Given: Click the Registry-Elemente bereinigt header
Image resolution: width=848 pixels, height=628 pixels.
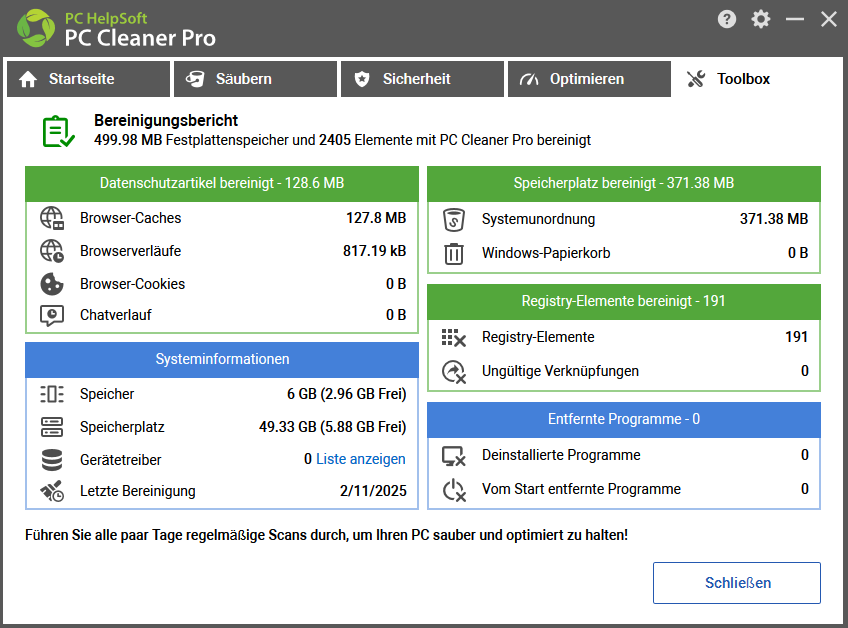Looking at the screenshot, I should (624, 301).
